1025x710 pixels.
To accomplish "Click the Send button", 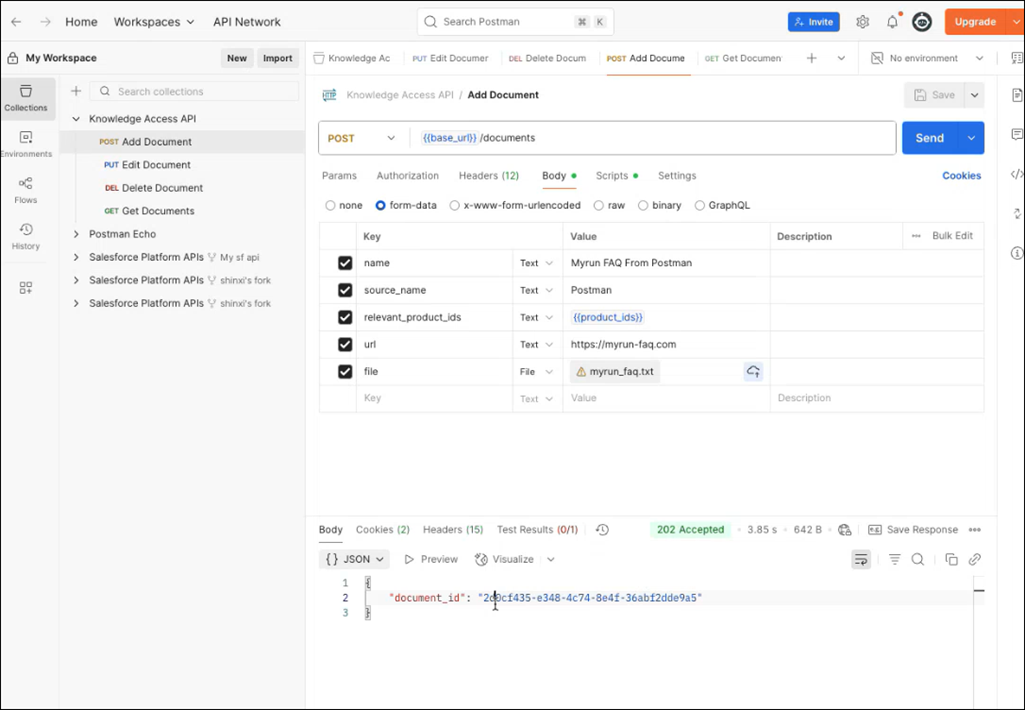I will coord(930,138).
